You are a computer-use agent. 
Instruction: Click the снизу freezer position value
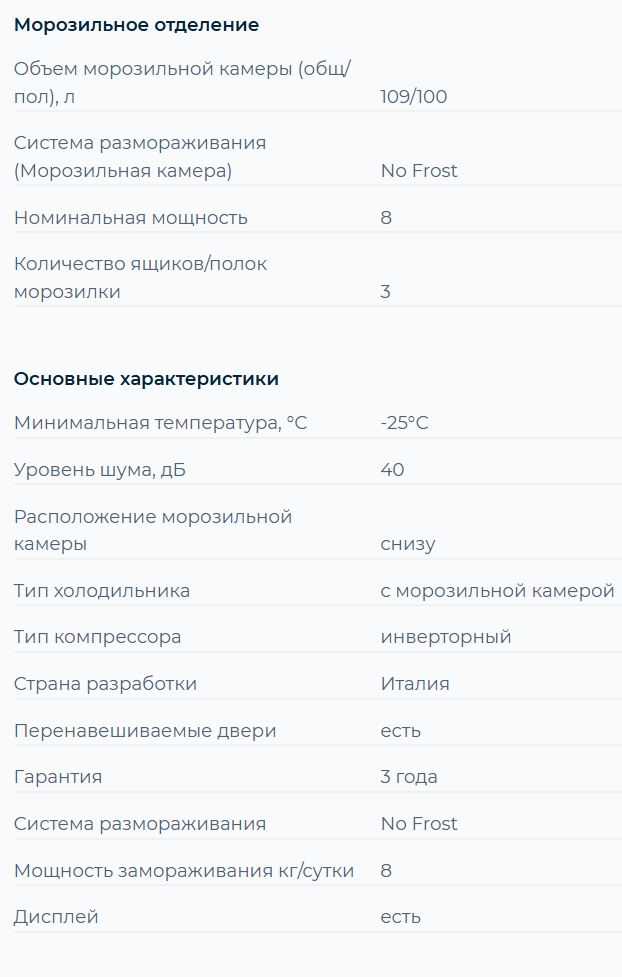coord(408,544)
